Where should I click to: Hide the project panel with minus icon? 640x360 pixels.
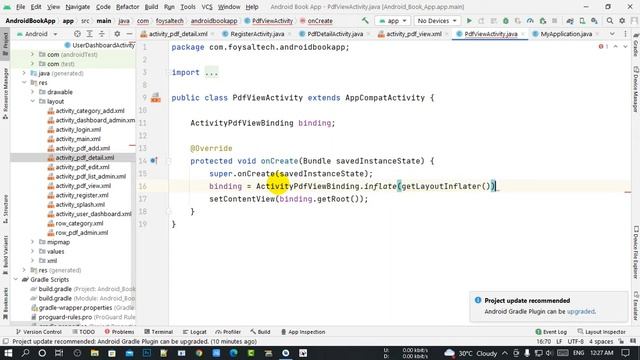[129, 34]
